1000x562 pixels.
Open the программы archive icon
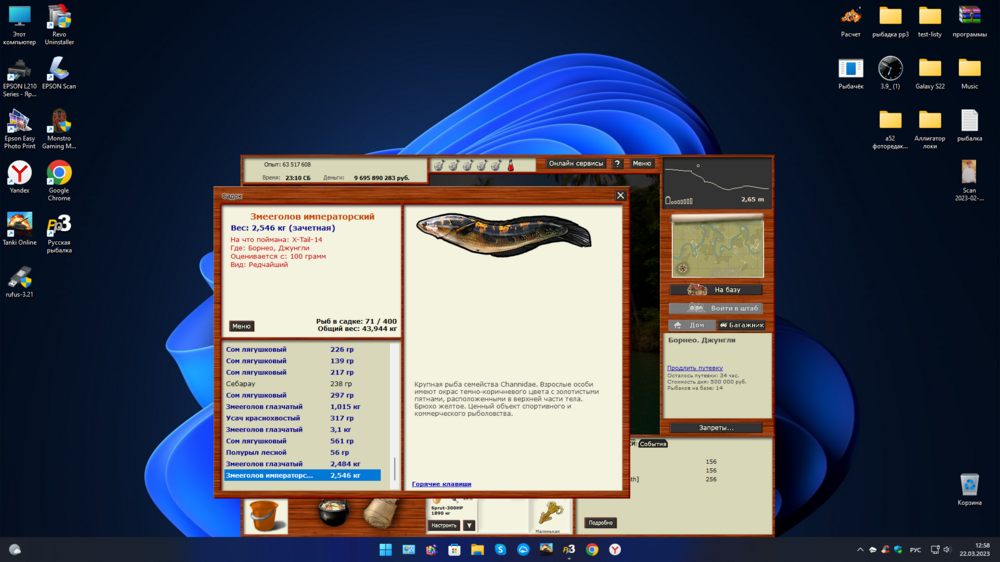[x=969, y=22]
